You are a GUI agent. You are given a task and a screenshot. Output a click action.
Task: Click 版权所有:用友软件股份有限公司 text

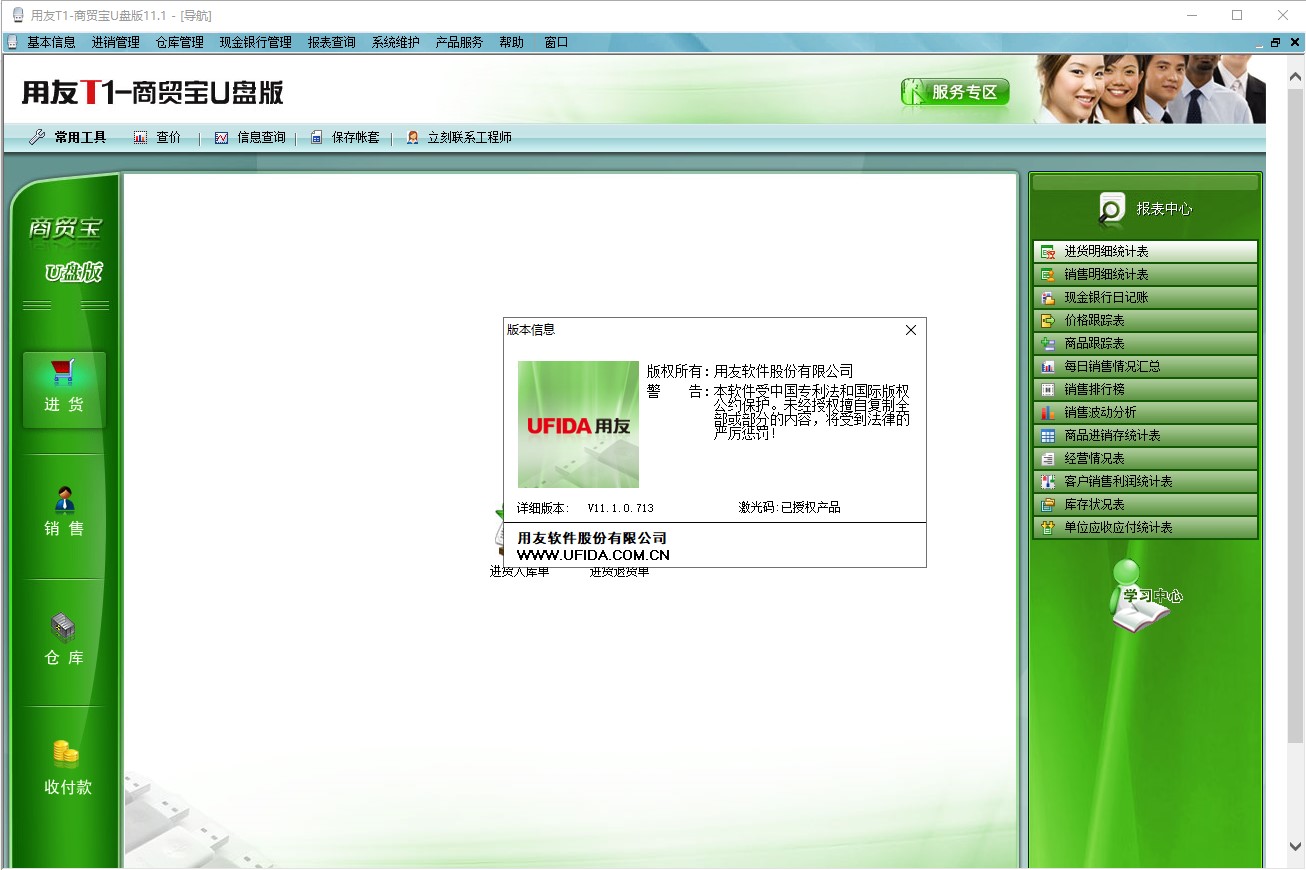tap(750, 371)
